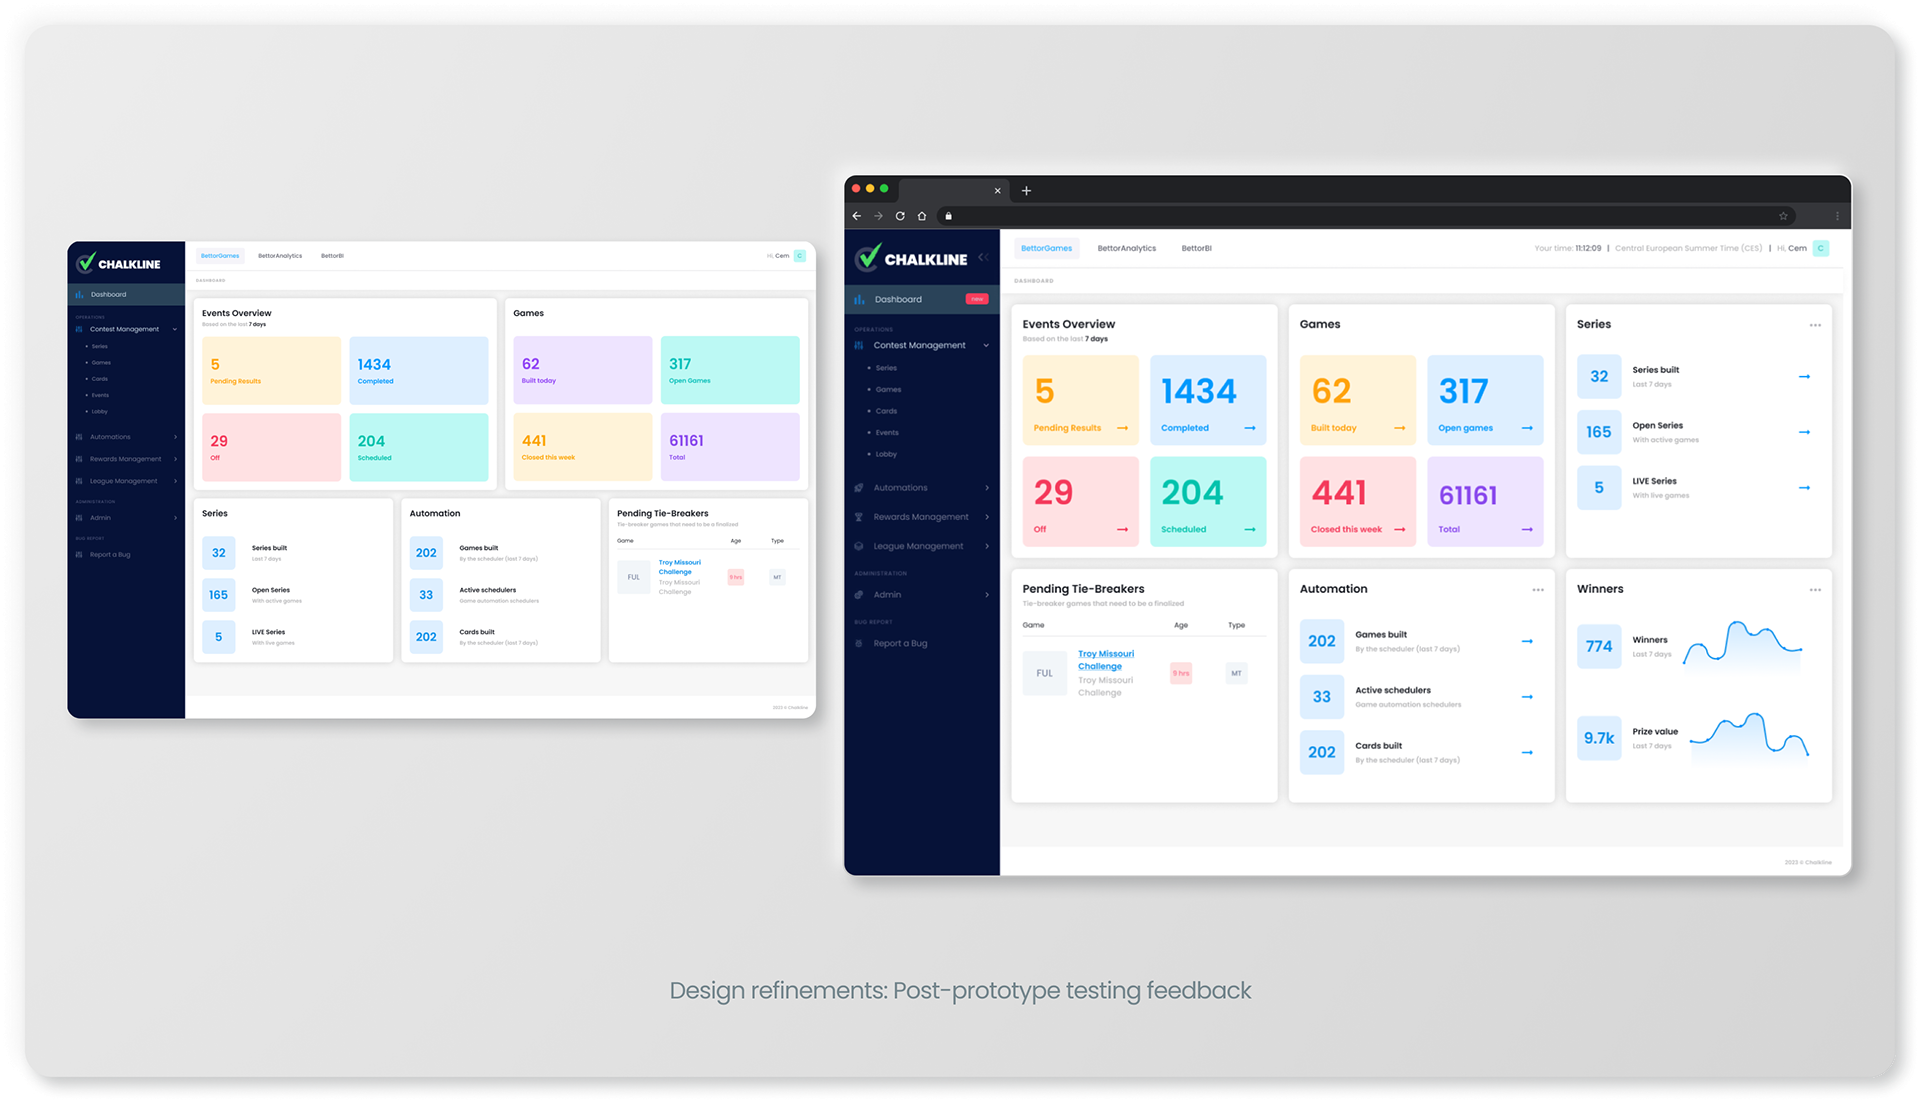Click the browser reload icon
Image resolution: width=1920 pixels, height=1102 pixels.
pyautogui.click(x=900, y=216)
